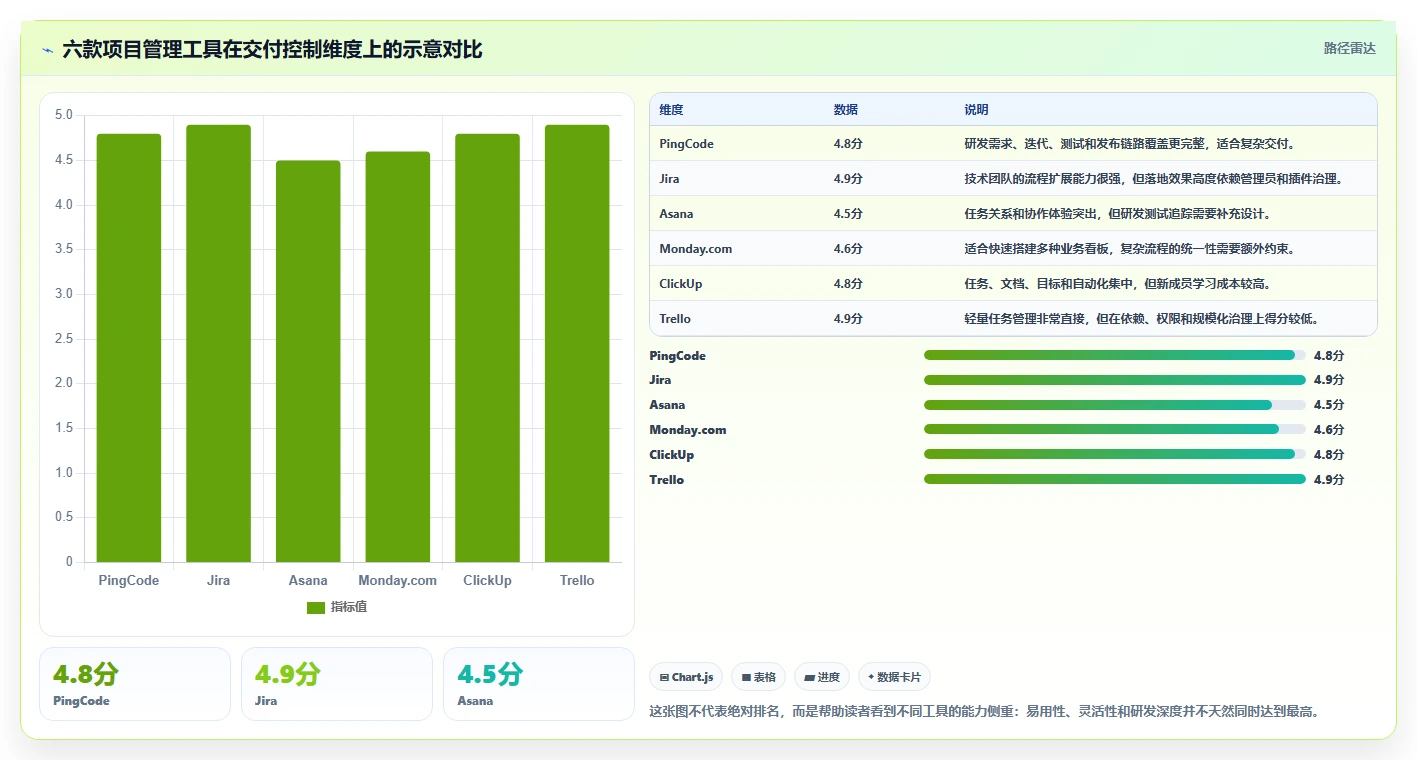The height and width of the screenshot is (760, 1417).
Task: Open the 4.9分 Jira data card
Action: 337,684
